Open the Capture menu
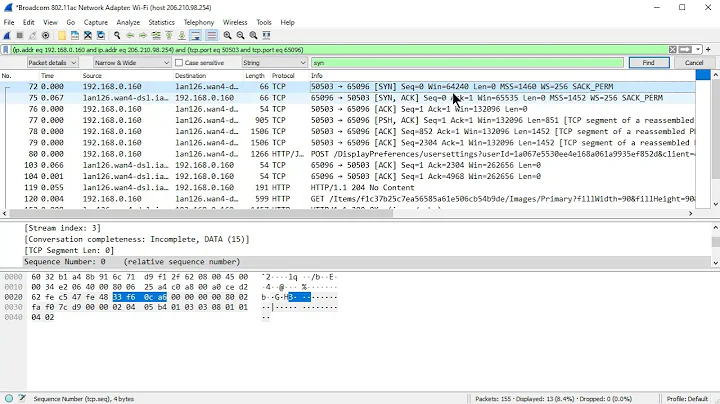The image size is (720, 404). point(96,22)
